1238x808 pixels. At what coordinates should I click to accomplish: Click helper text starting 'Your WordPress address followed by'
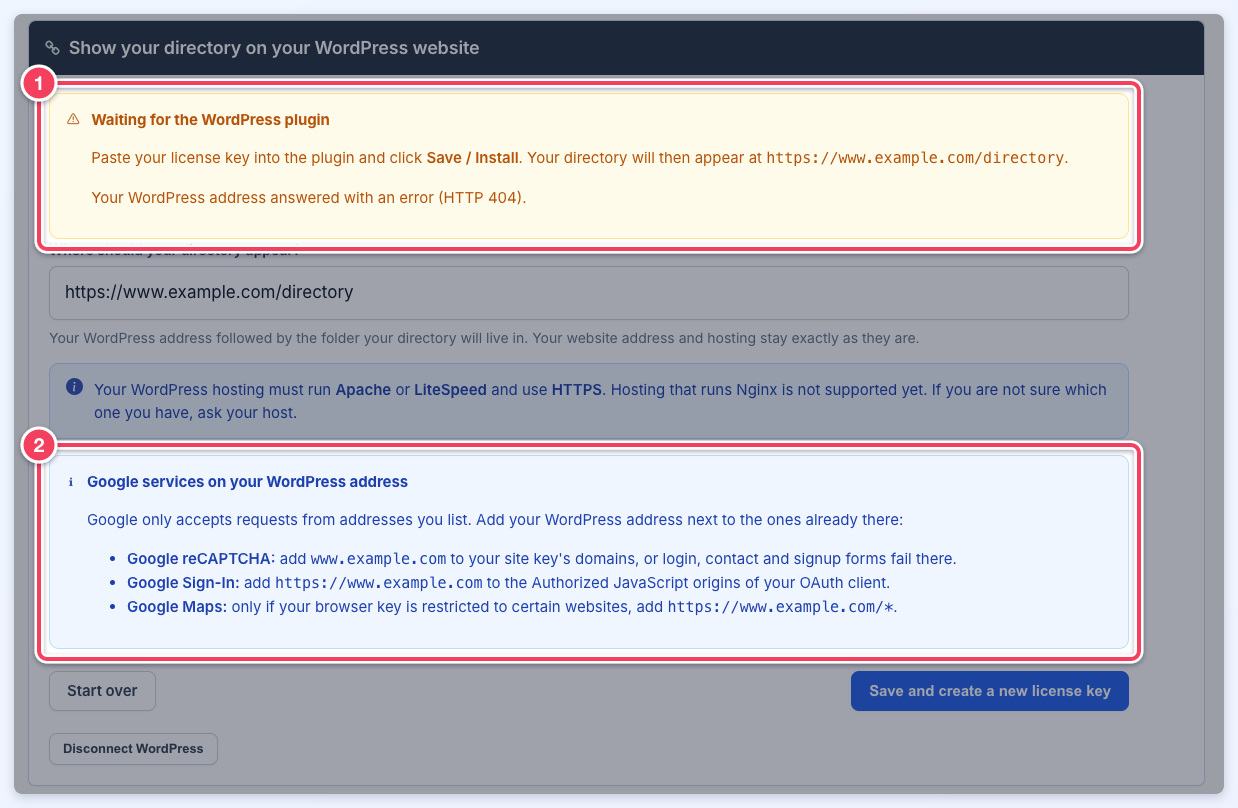(484, 338)
